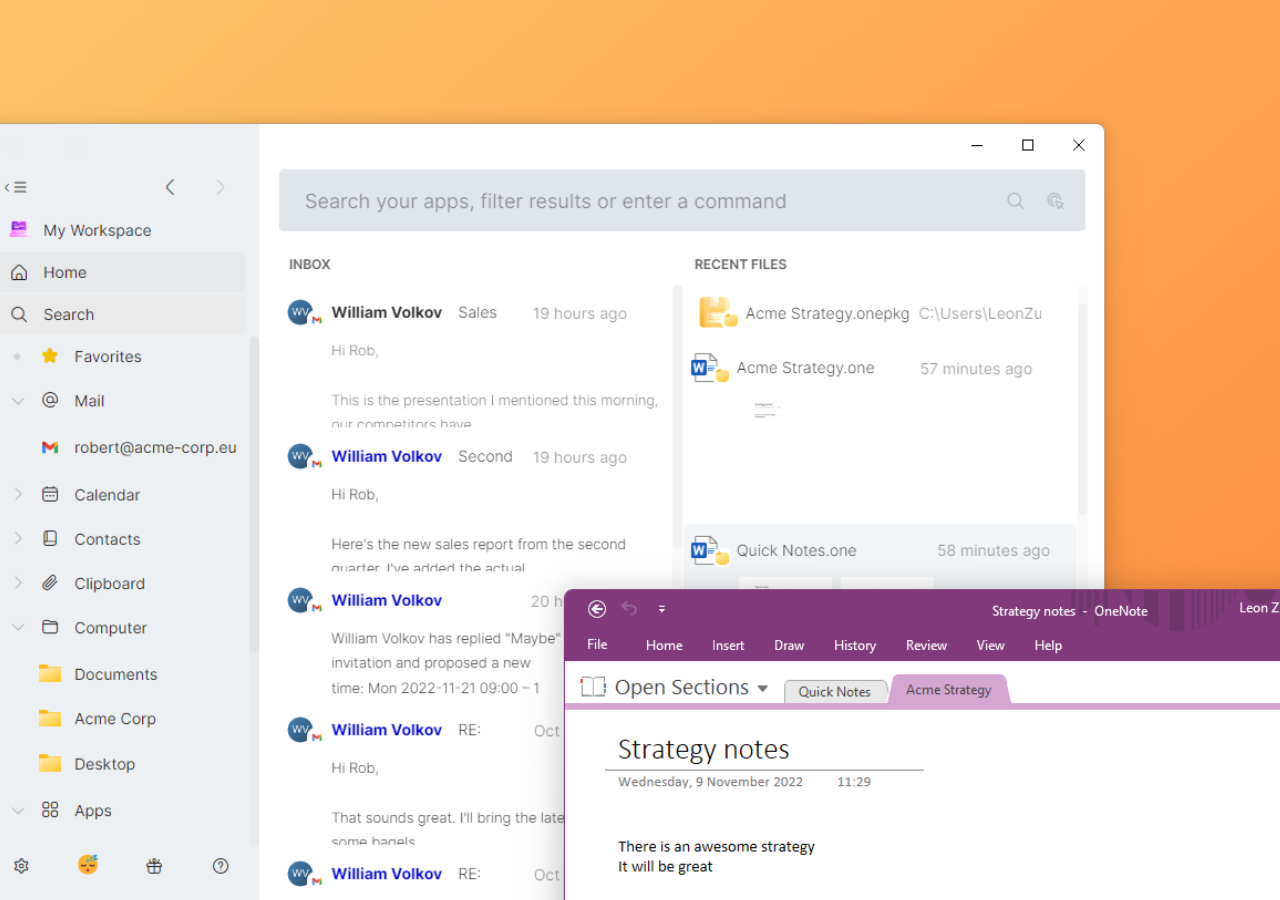Click the sidebar vertical scrollbar
The width and height of the screenshot is (1280, 900).
coord(254,495)
